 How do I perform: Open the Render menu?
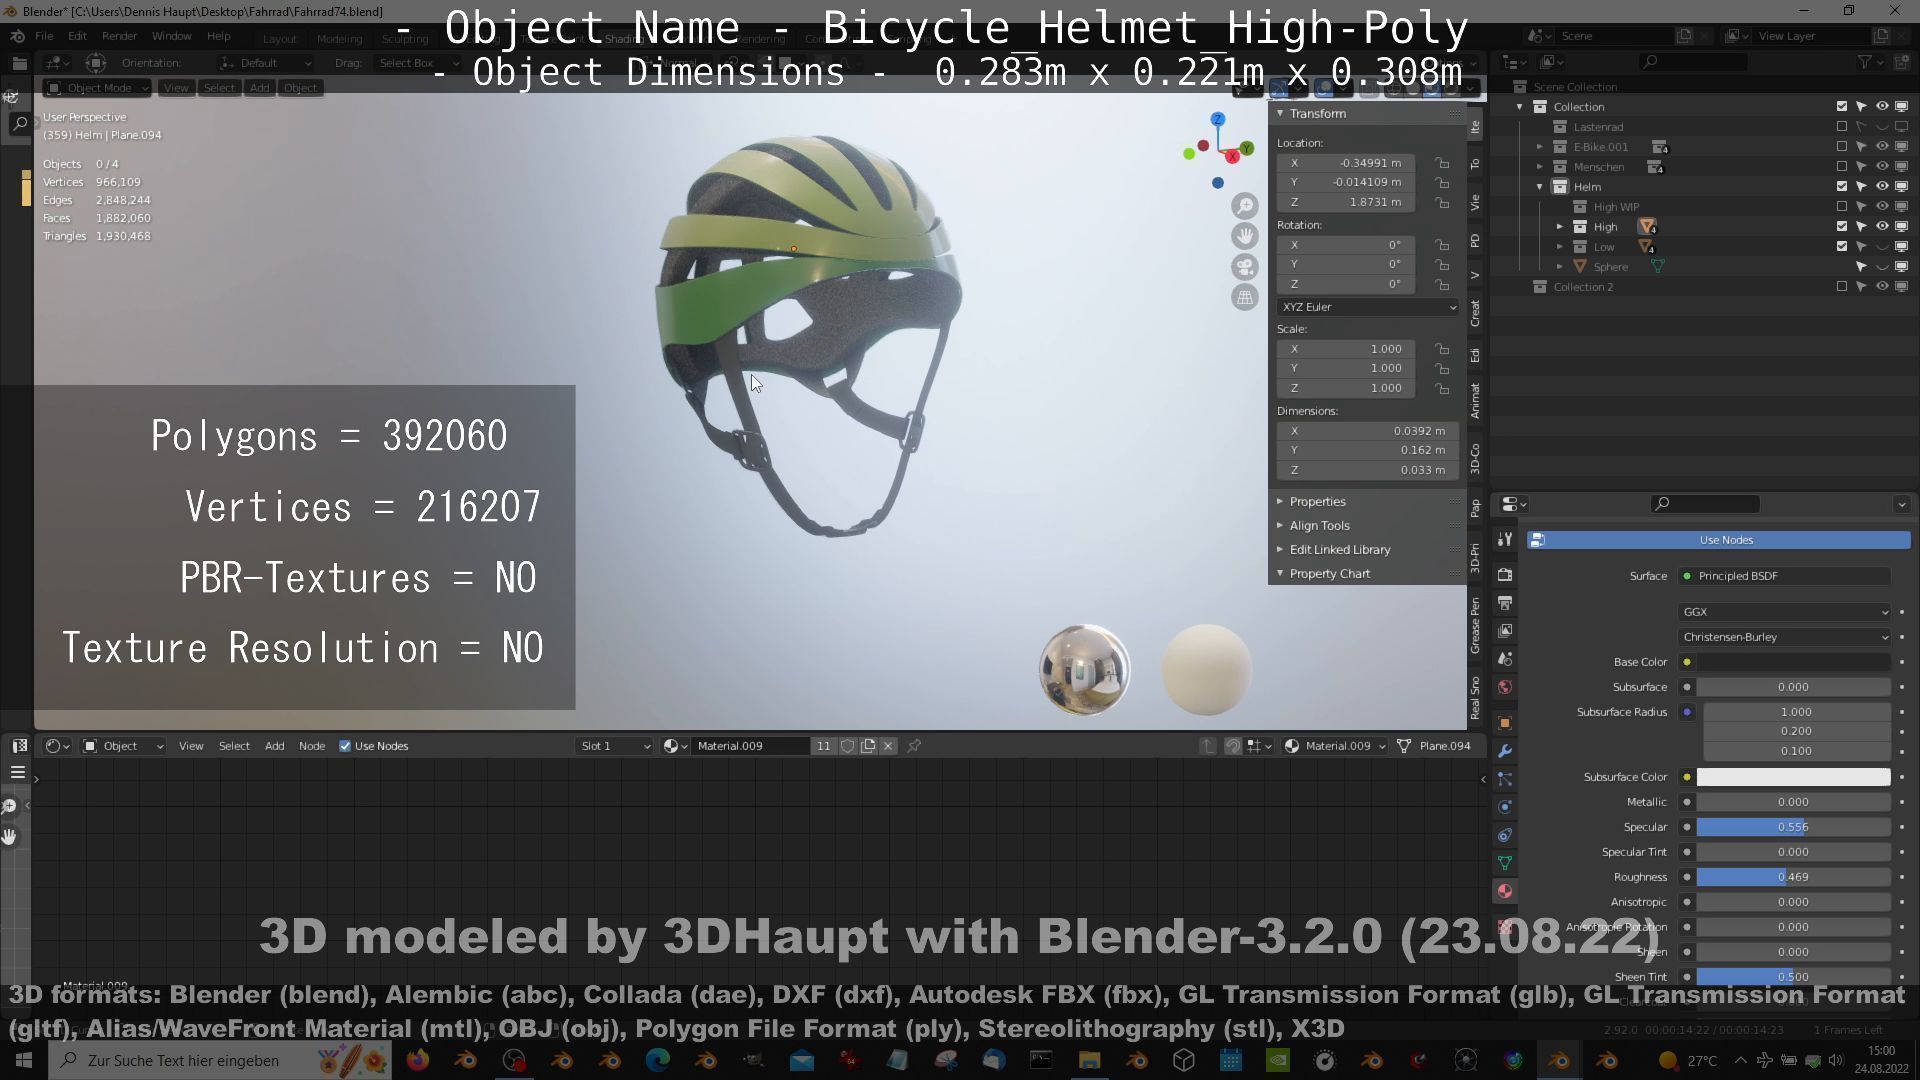click(x=119, y=36)
